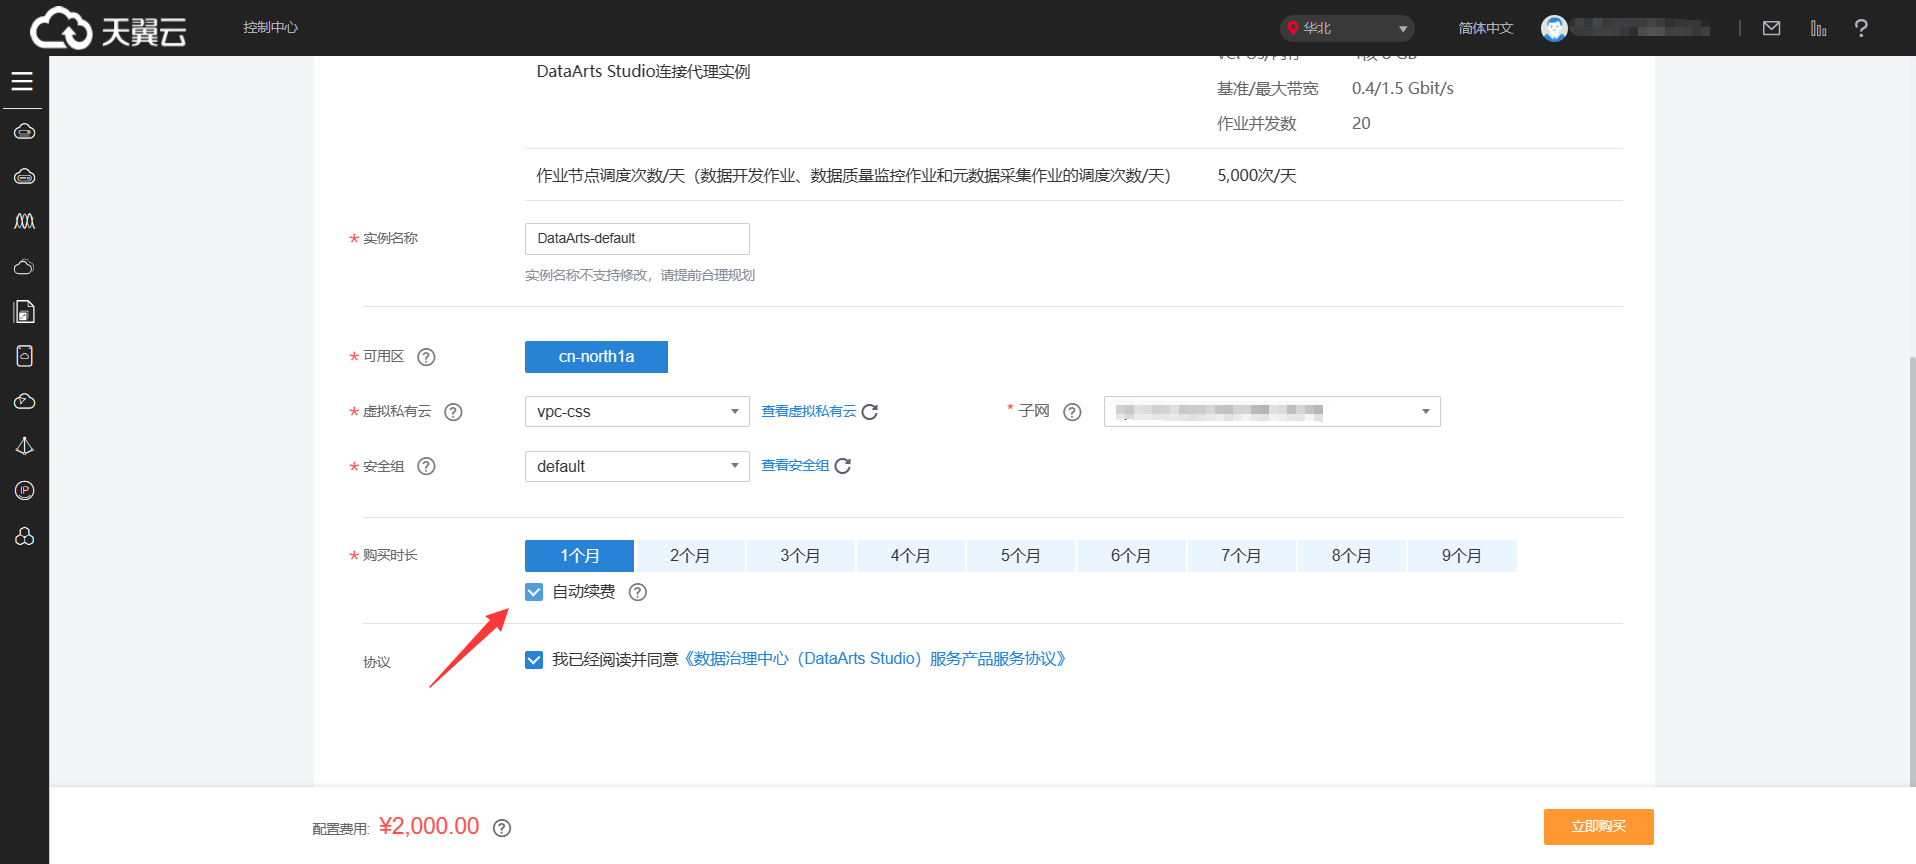Screen dimensions: 1916x864
Task: Click the plain cloud outline sidebar icon
Action: tap(24, 266)
